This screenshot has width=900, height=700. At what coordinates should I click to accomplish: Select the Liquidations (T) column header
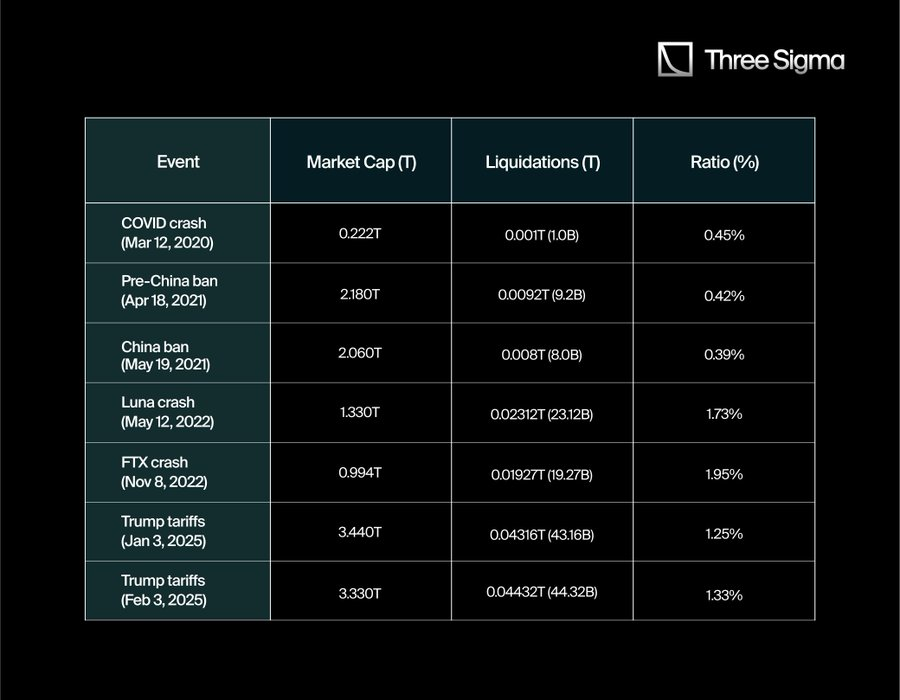pyautogui.click(x=542, y=162)
